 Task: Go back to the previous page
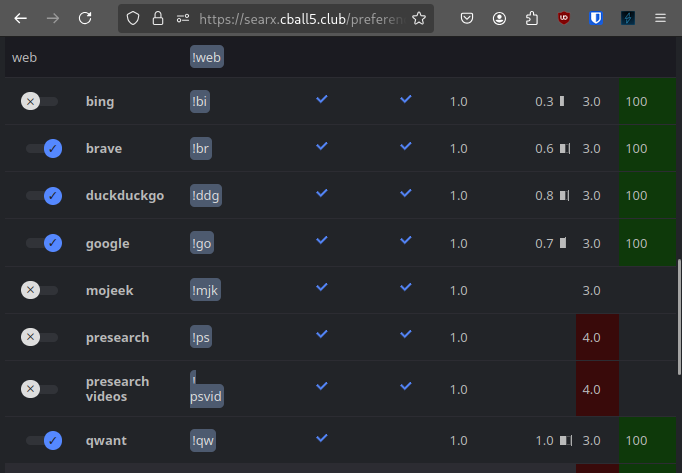(20, 18)
